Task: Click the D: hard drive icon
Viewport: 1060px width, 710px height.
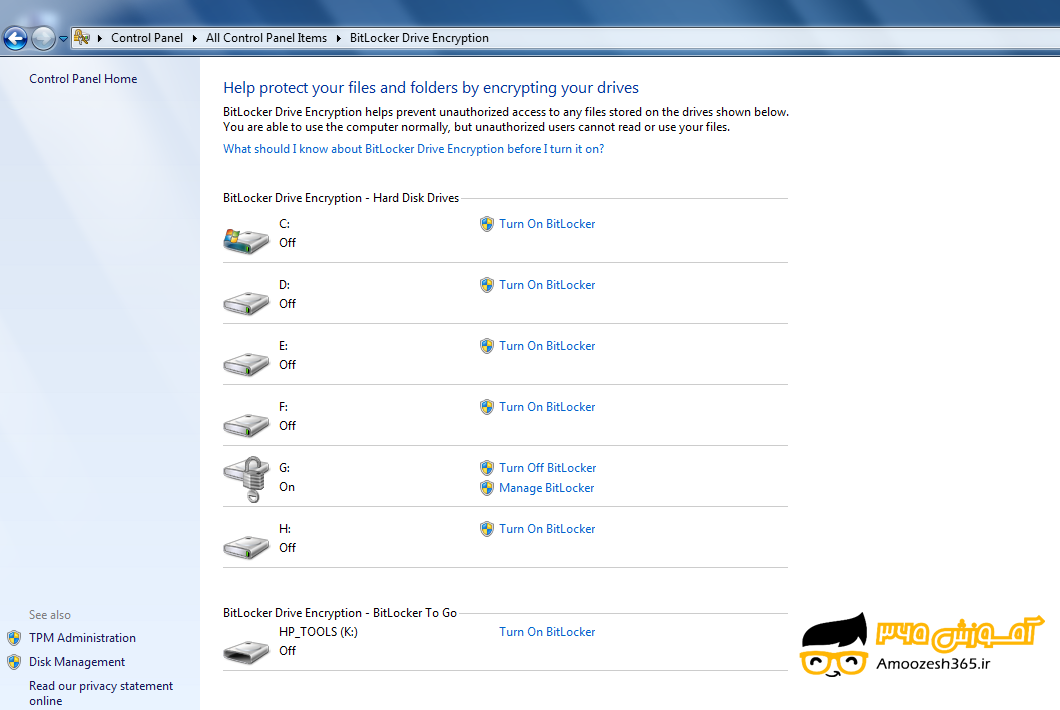Action: (246, 303)
